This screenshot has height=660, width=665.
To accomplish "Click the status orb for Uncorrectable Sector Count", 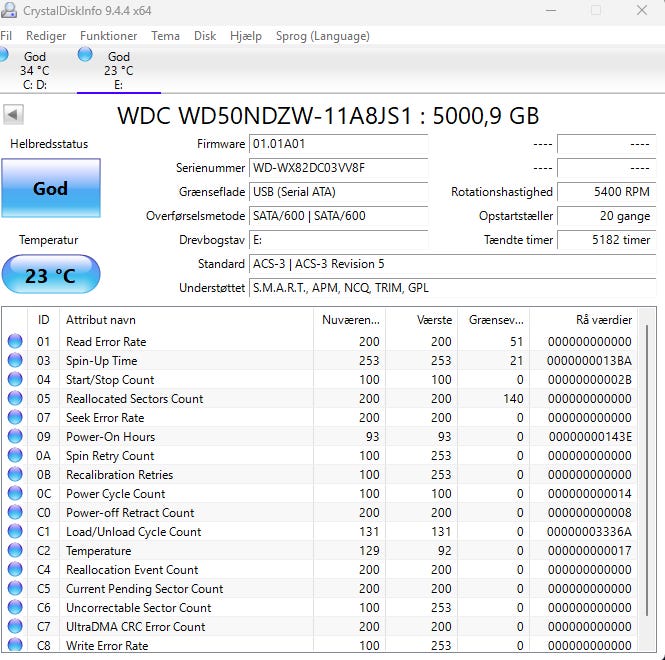I will (x=15, y=607).
